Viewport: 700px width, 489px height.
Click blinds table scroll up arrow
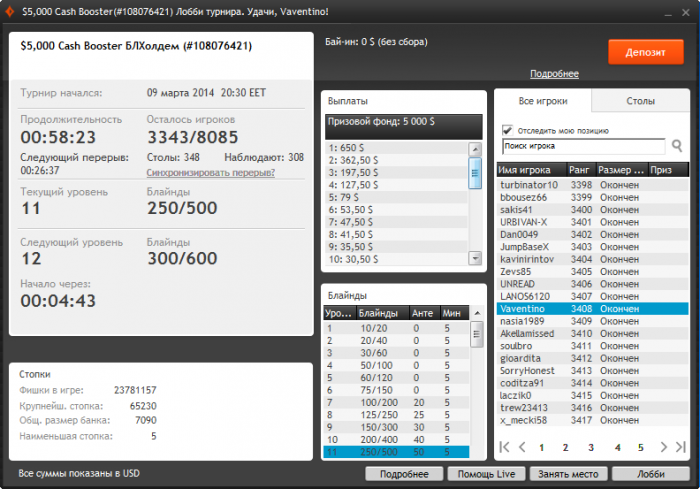(477, 313)
